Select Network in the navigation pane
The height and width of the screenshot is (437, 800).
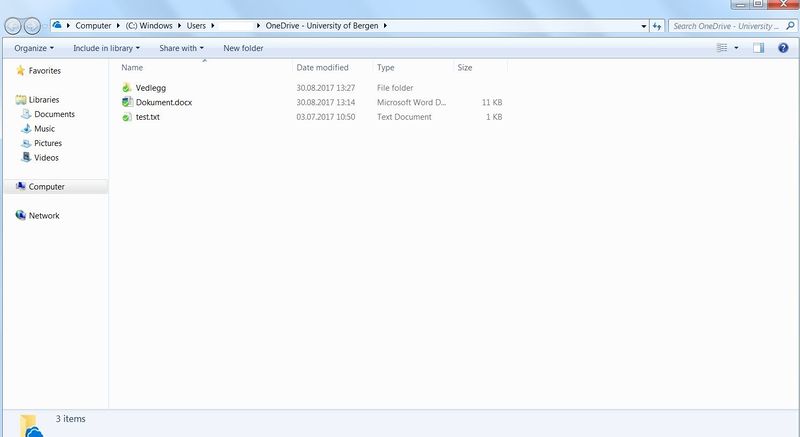tap(44, 216)
